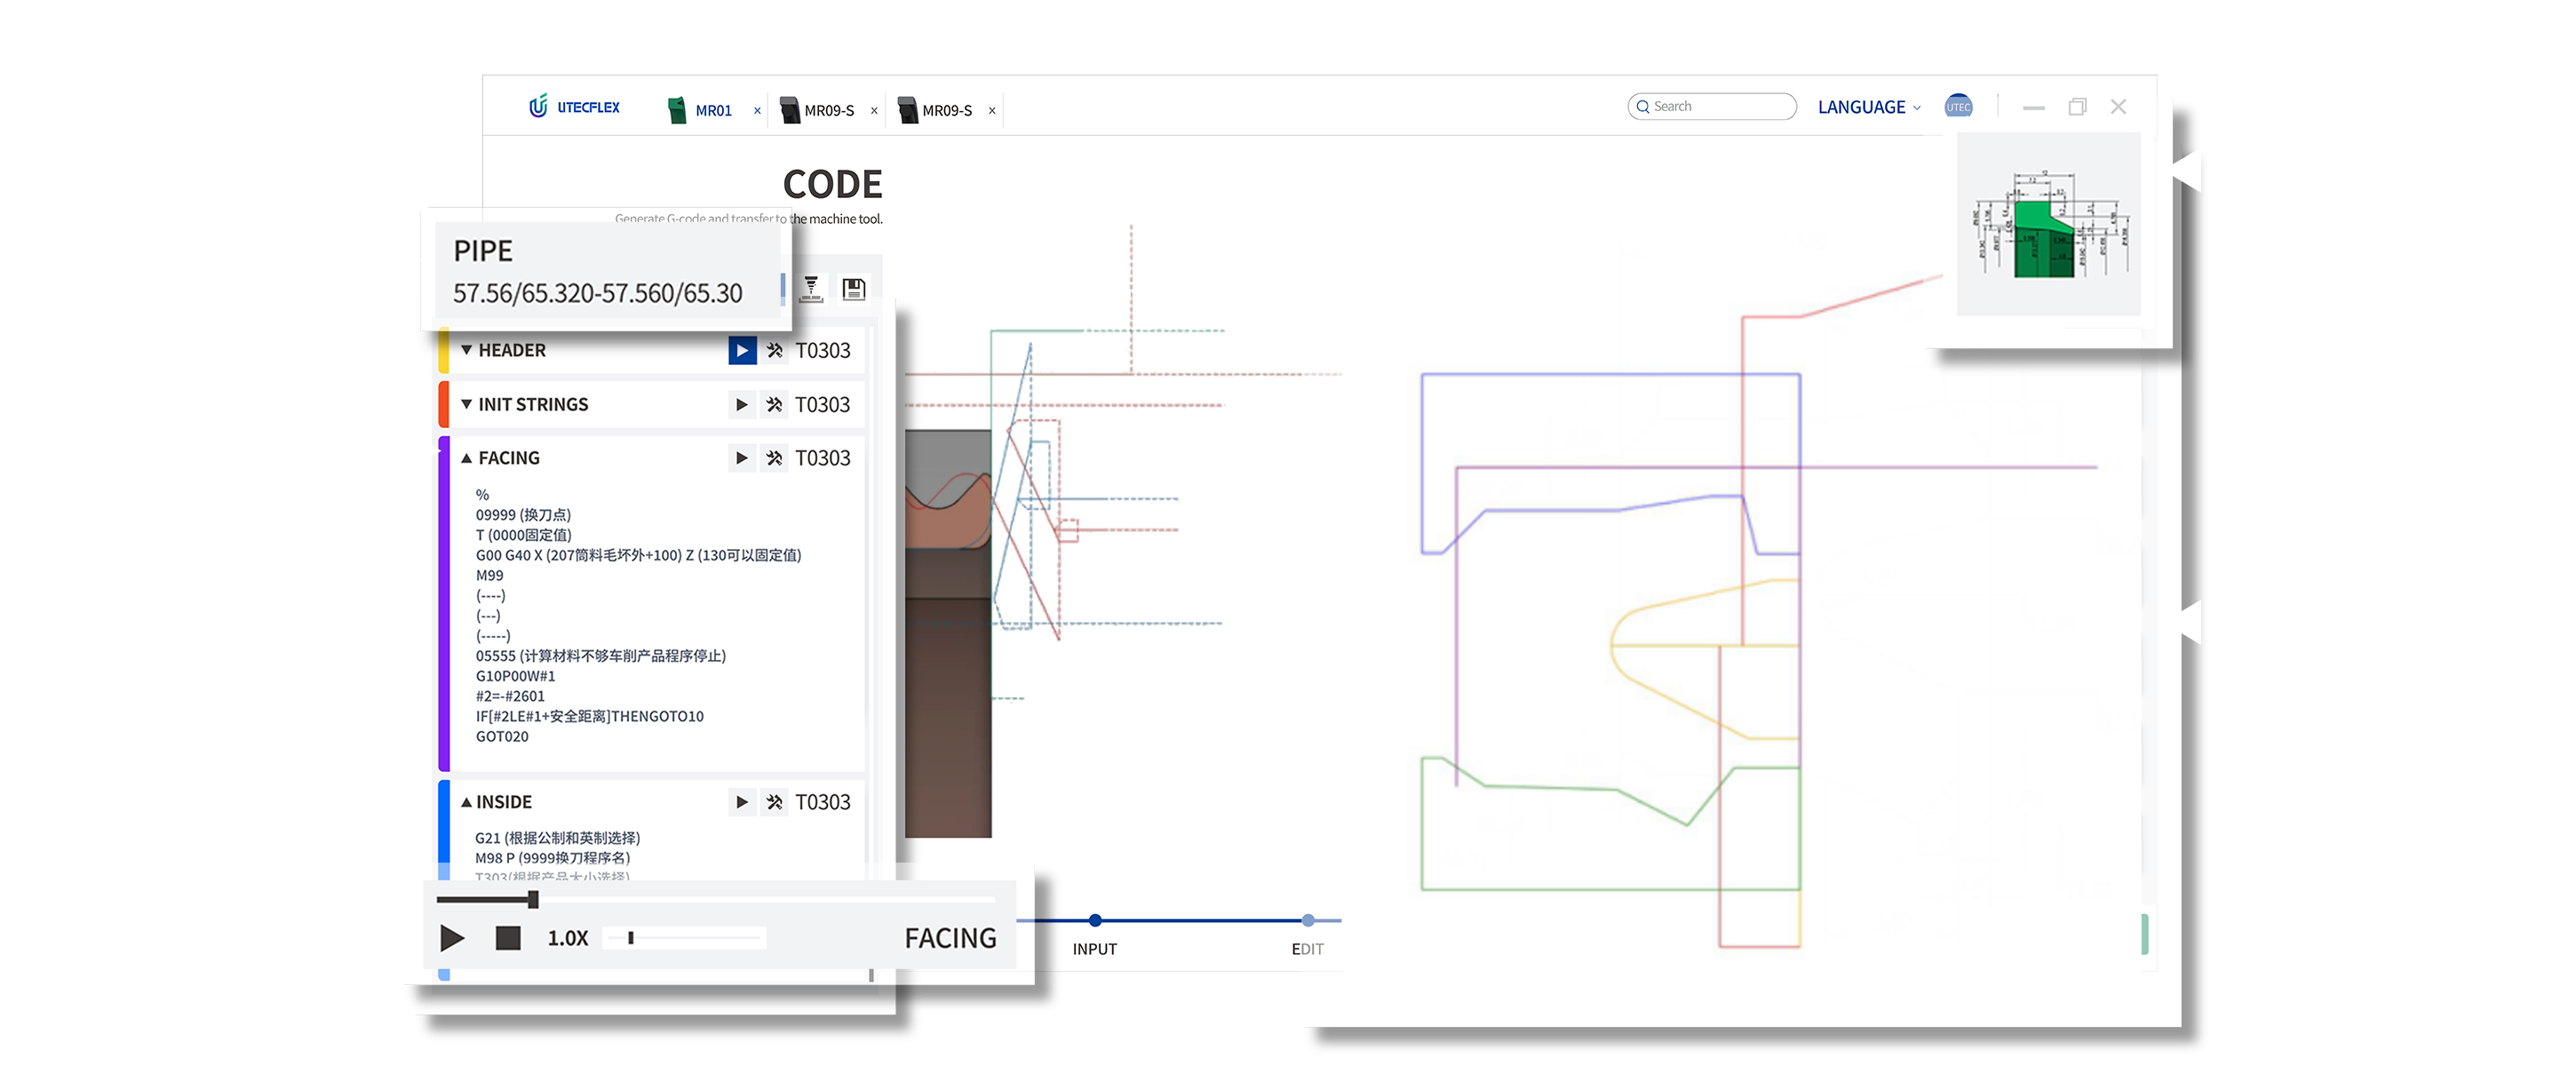Click the upper left arrow on right edge
This screenshot has height=1066, width=2576.
[2187, 171]
